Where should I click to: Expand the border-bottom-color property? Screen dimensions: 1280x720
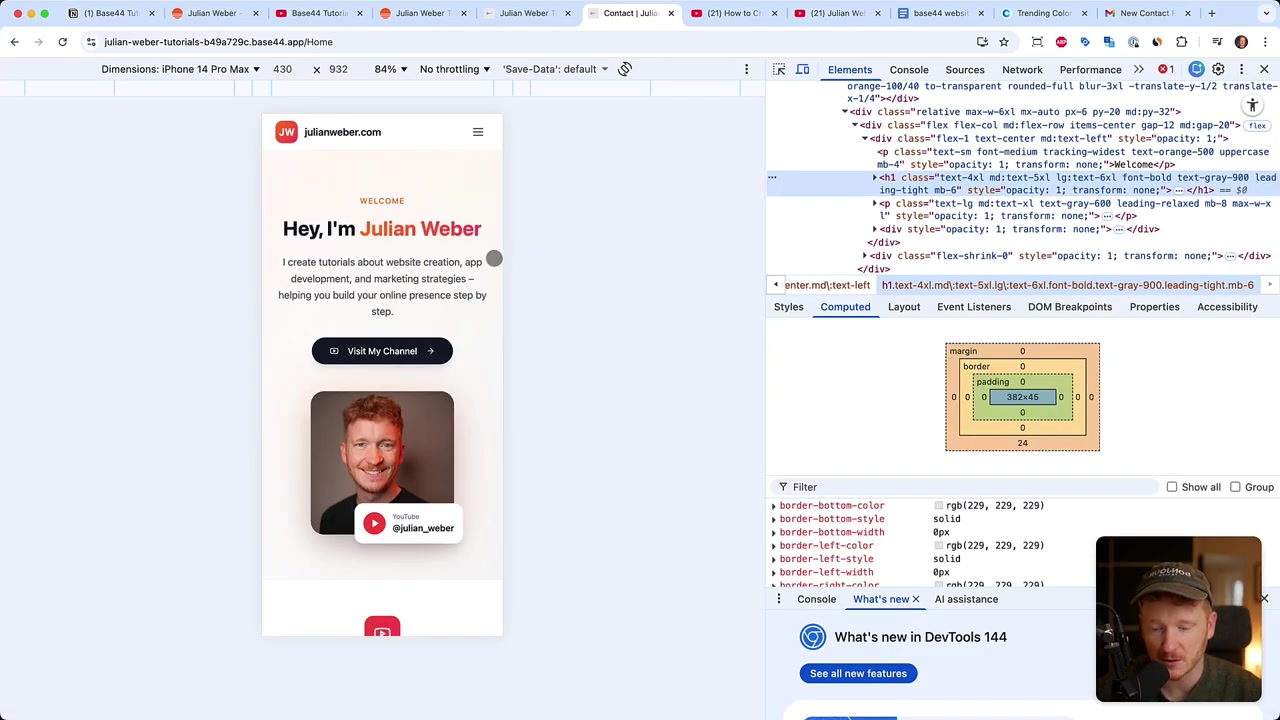[x=774, y=506]
